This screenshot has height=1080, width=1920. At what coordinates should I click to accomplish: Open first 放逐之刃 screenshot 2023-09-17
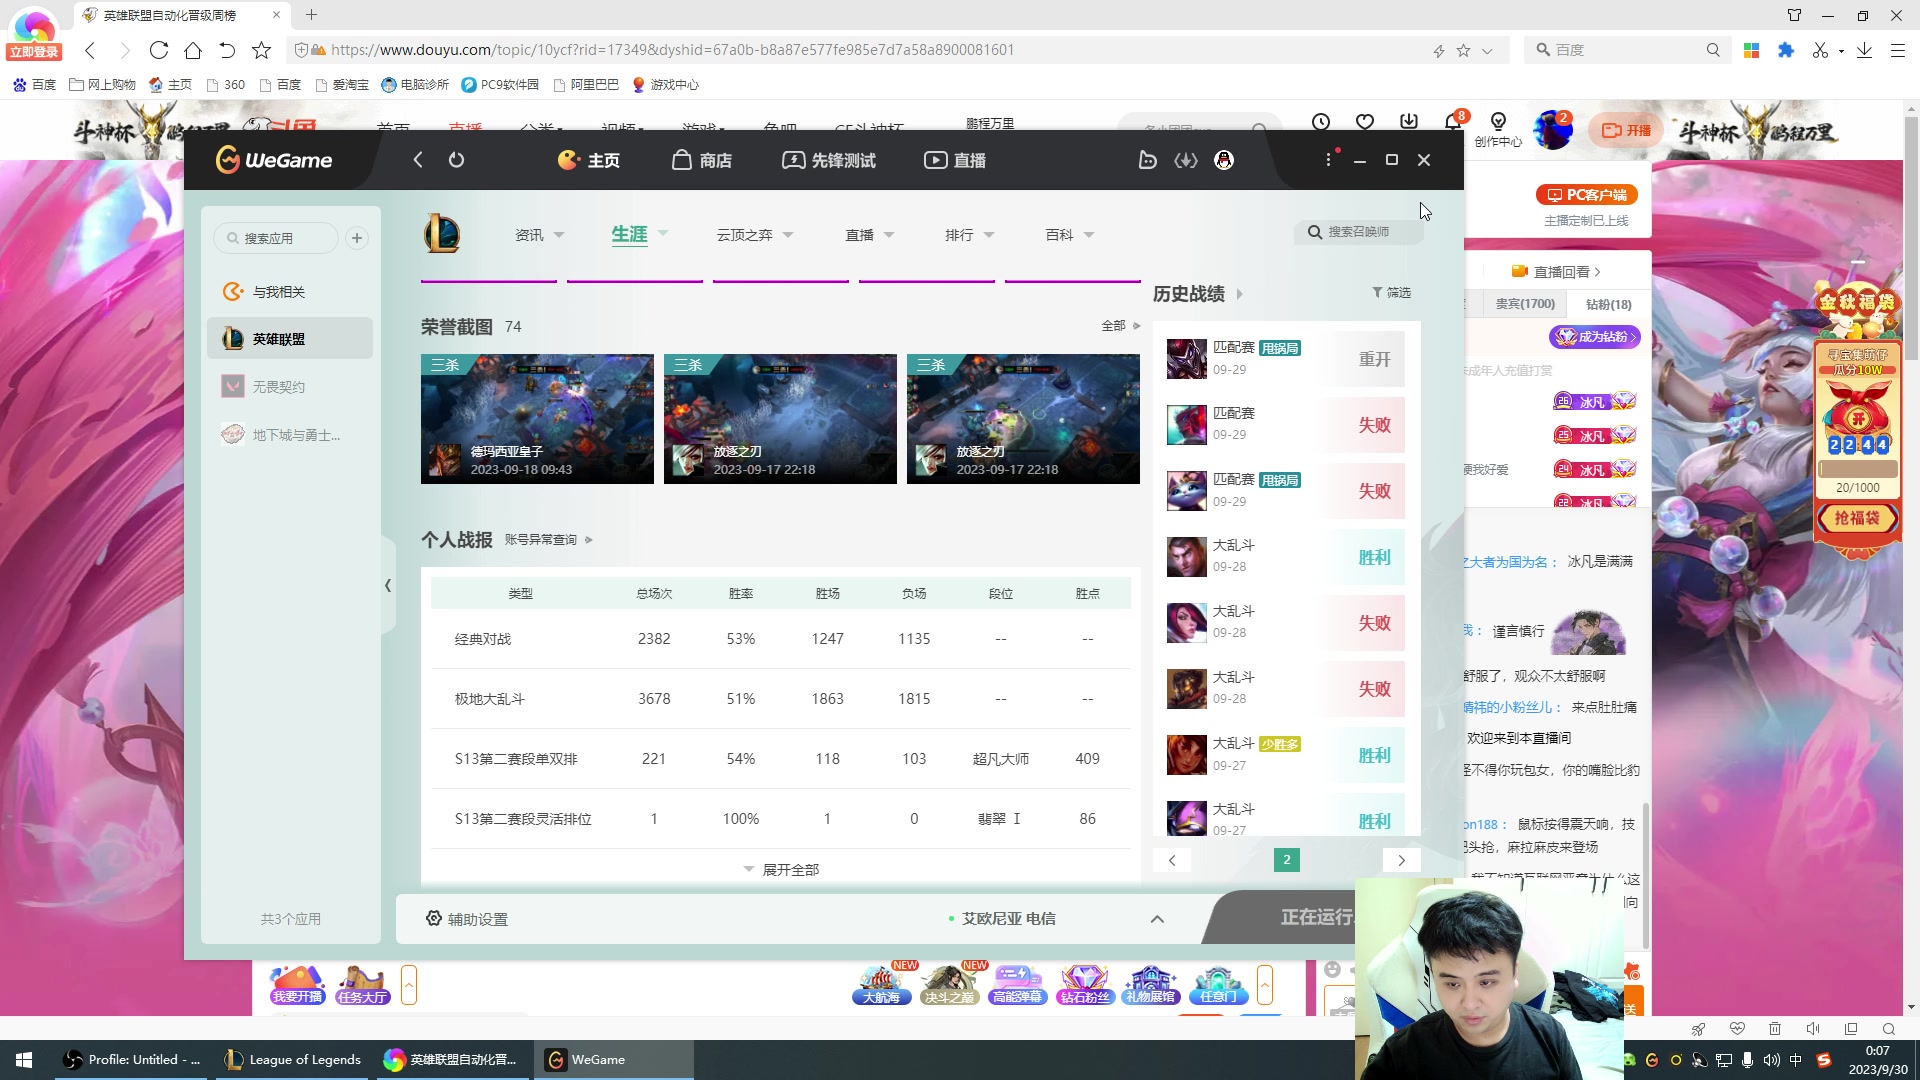(x=780, y=419)
